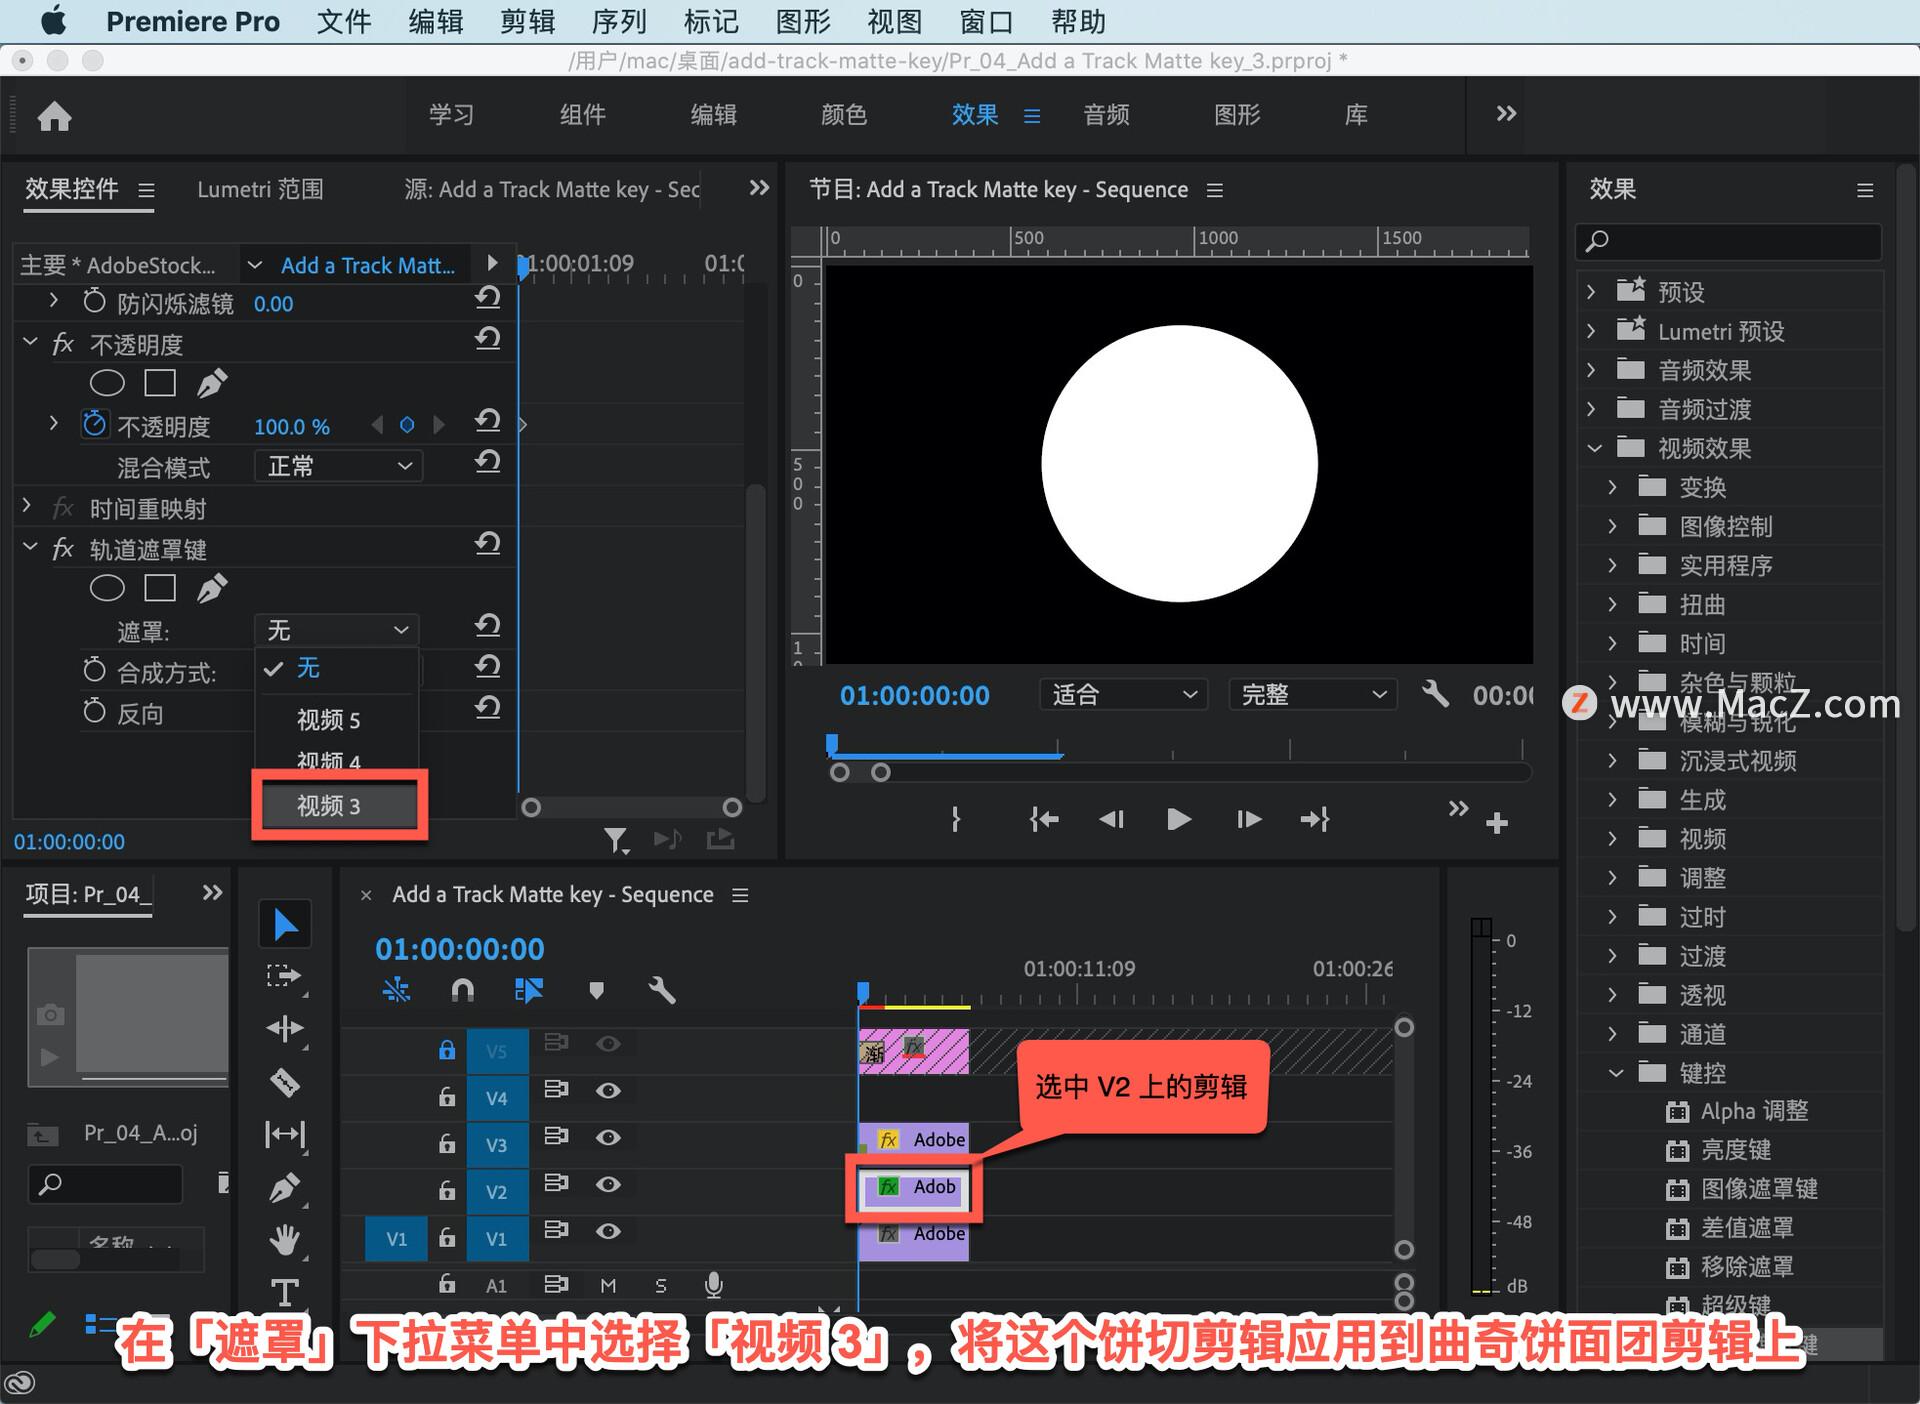This screenshot has width=1920, height=1404.
Task: Add a marker in the timeline
Action: pyautogui.click(x=597, y=990)
